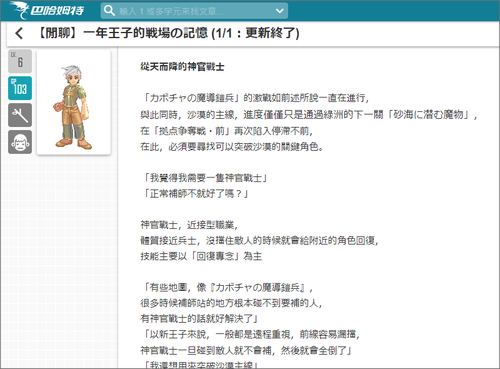Click the line 神官戰士，近接型職業
The width and height of the screenshot is (500, 369).
(189, 225)
